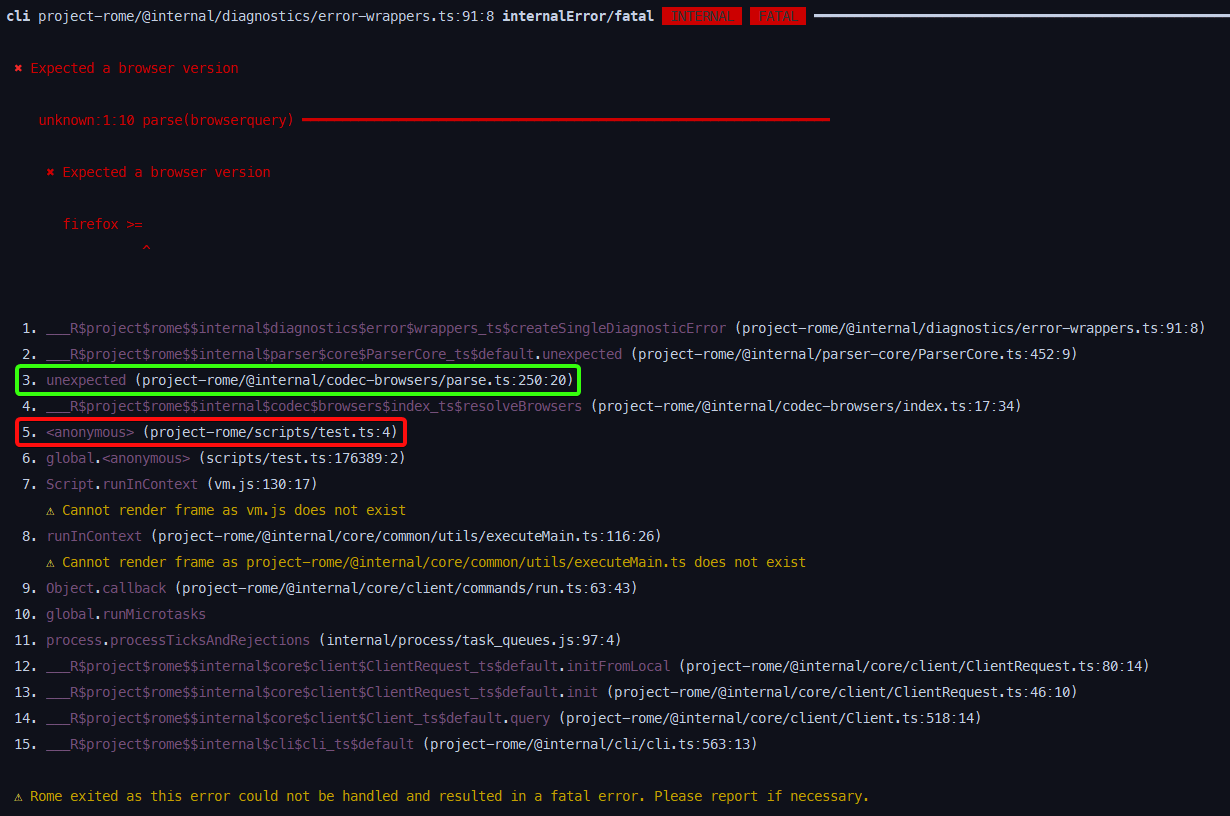
Task: Click "global.runMicrotasks" in frame 10
Action: (x=126, y=614)
